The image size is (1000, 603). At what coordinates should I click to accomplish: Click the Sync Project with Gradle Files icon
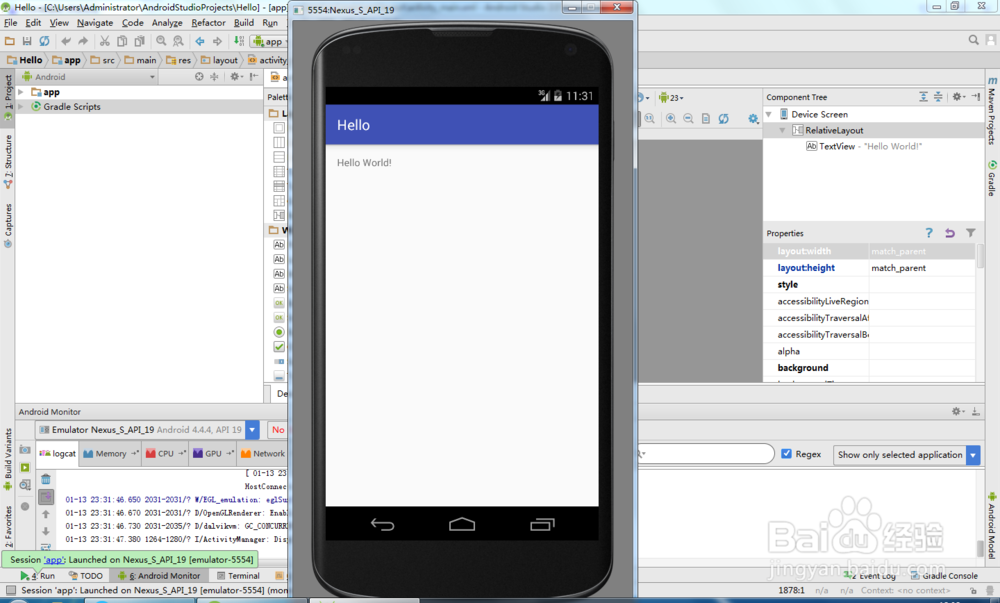pyautogui.click(x=43, y=40)
